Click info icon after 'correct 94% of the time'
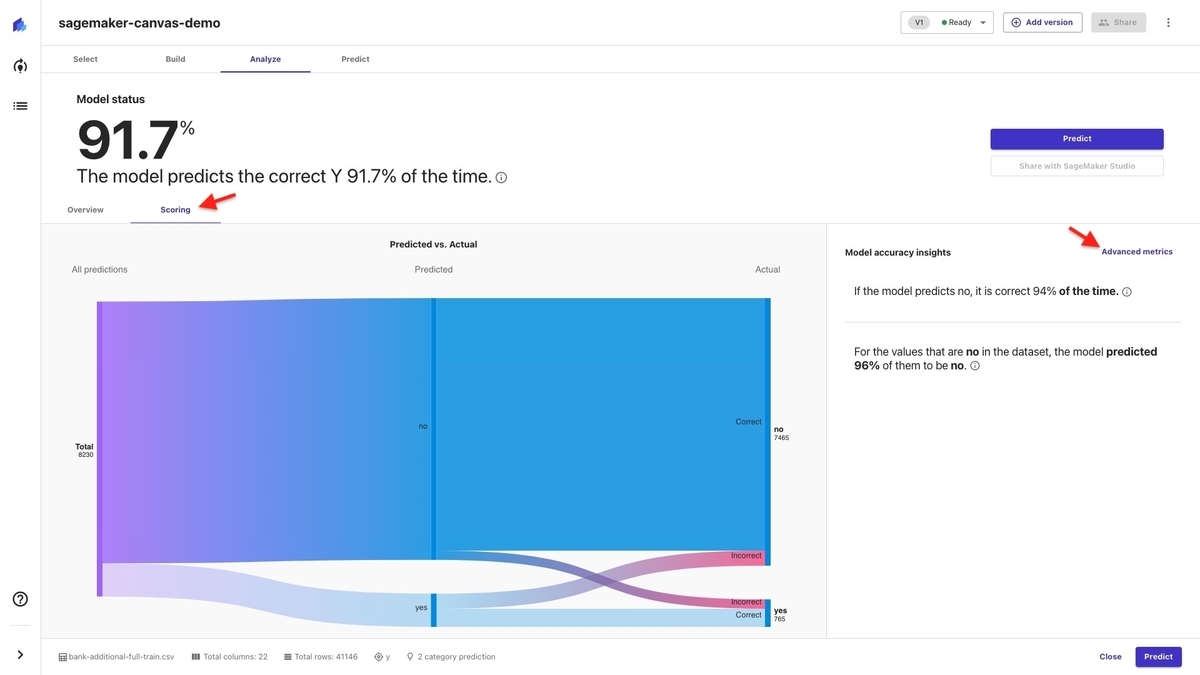The width and height of the screenshot is (1200, 675). pyautogui.click(x=1127, y=292)
